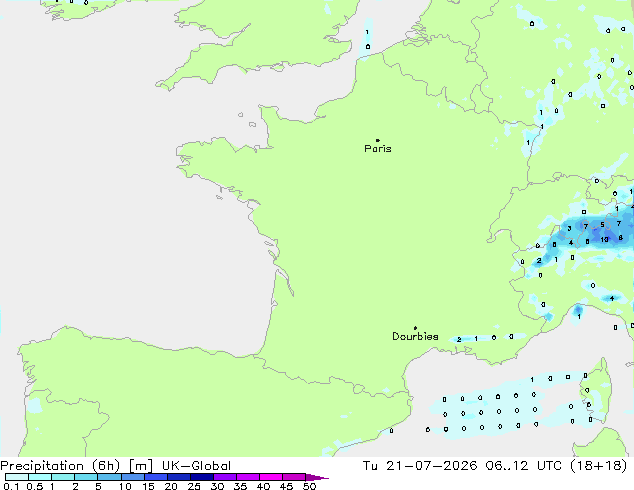Image resolution: width=634 pixels, height=490 pixels.
Task: Click the 35–40 legend color swatch
Action: pyautogui.click(x=247, y=477)
